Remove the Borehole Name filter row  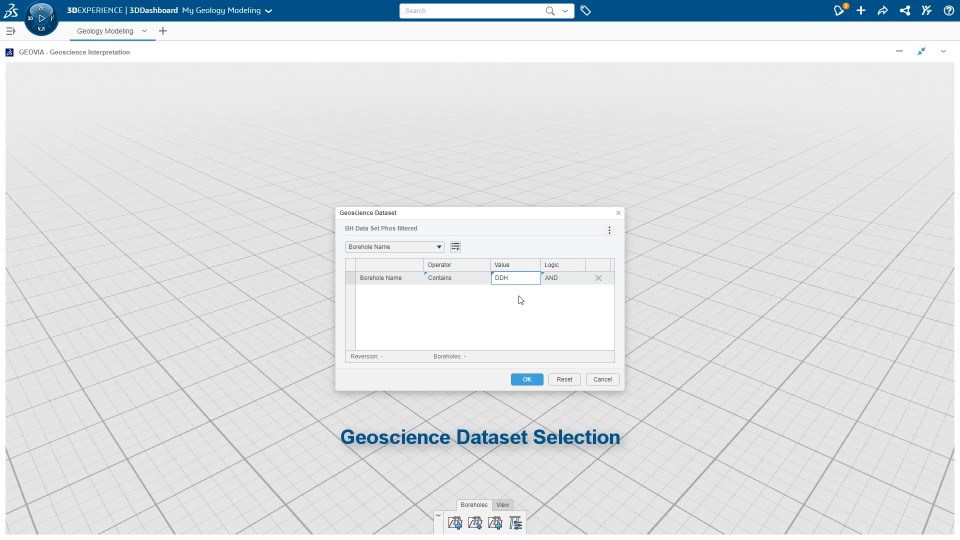(598, 278)
